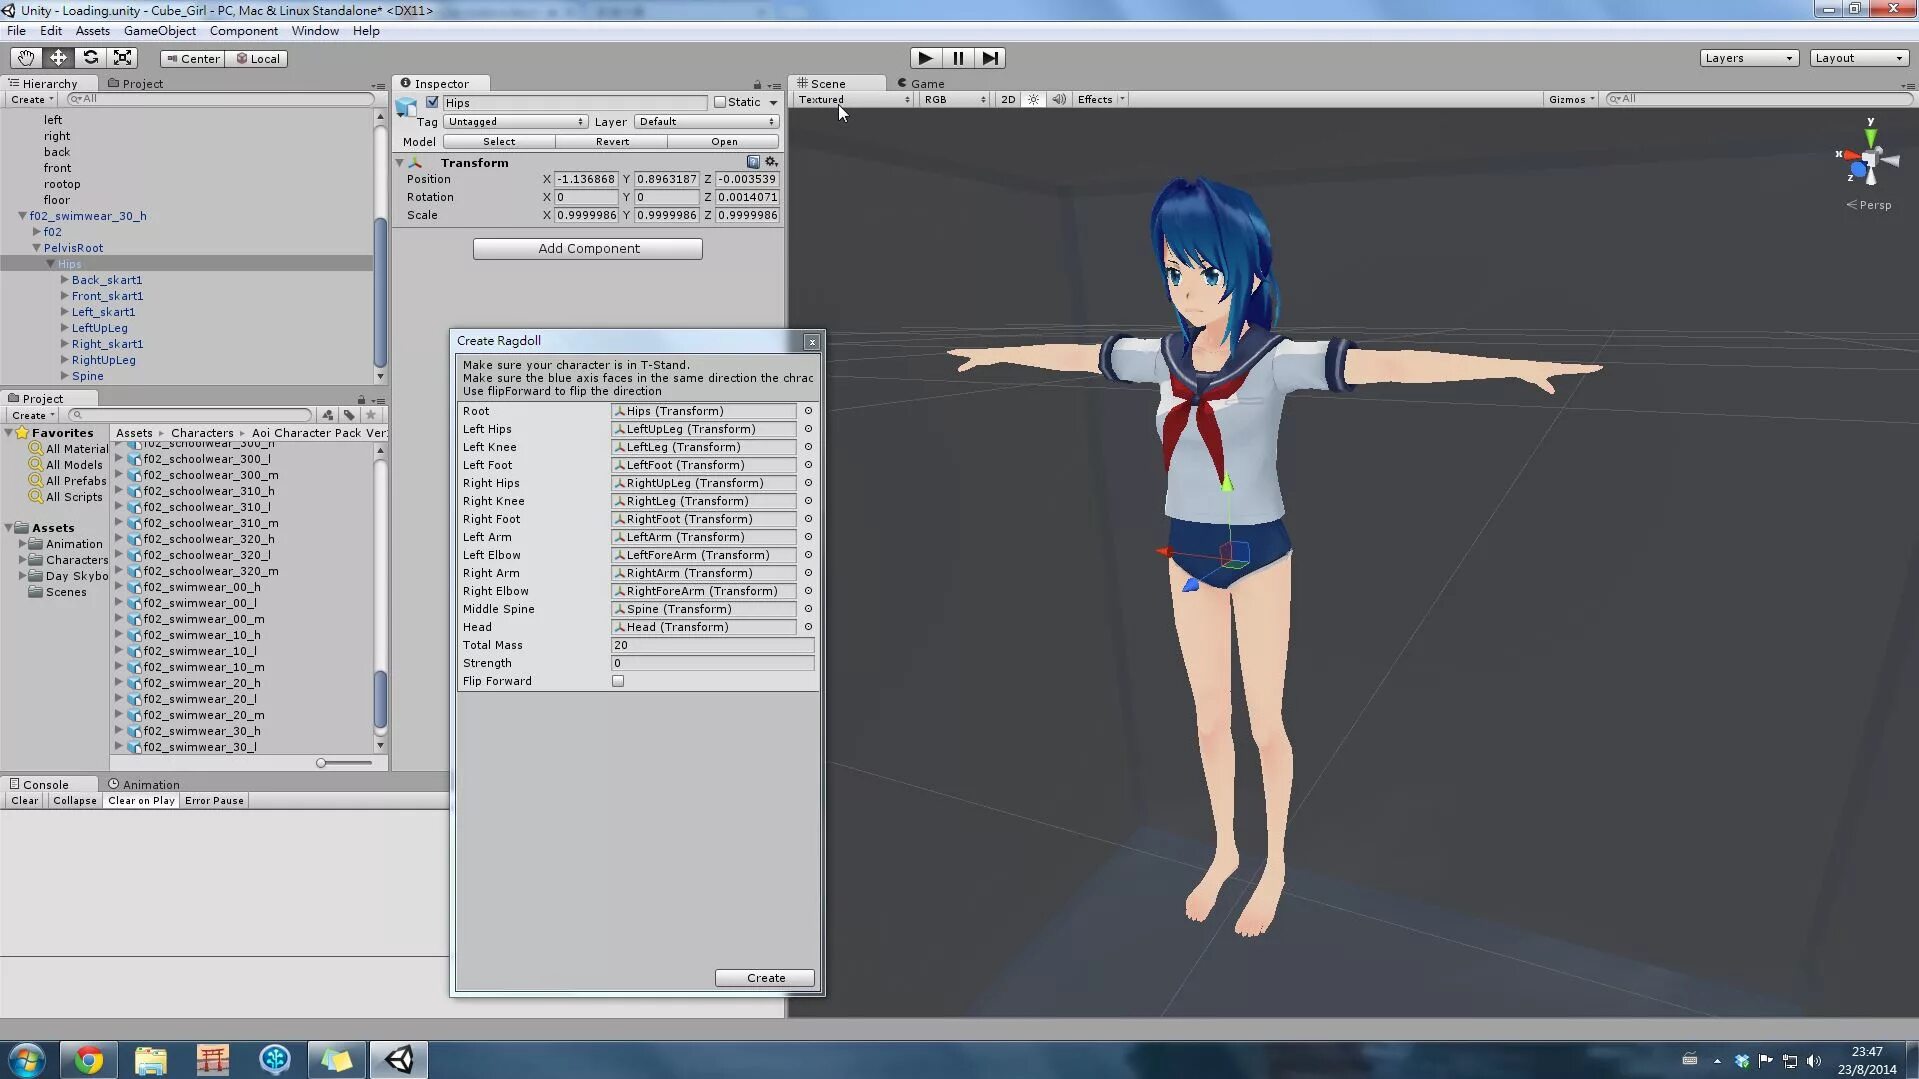Search by type in Project panel
The image size is (1919, 1079).
[327, 415]
